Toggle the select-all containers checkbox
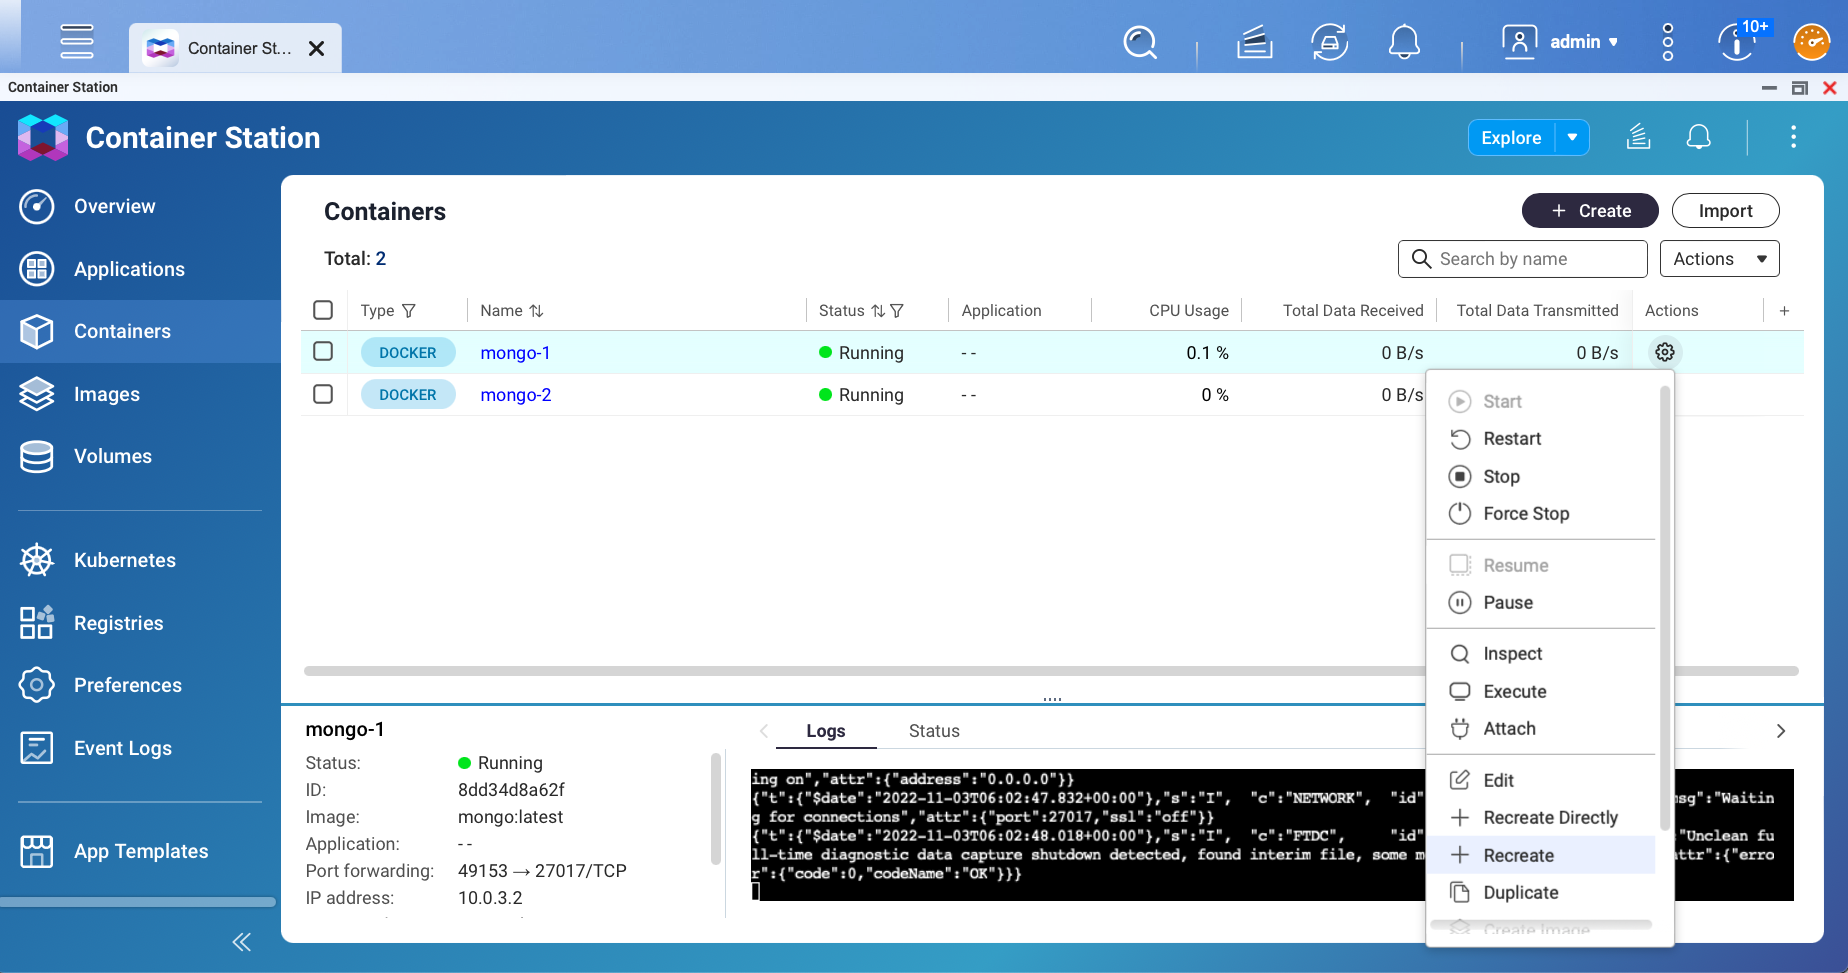 point(323,310)
